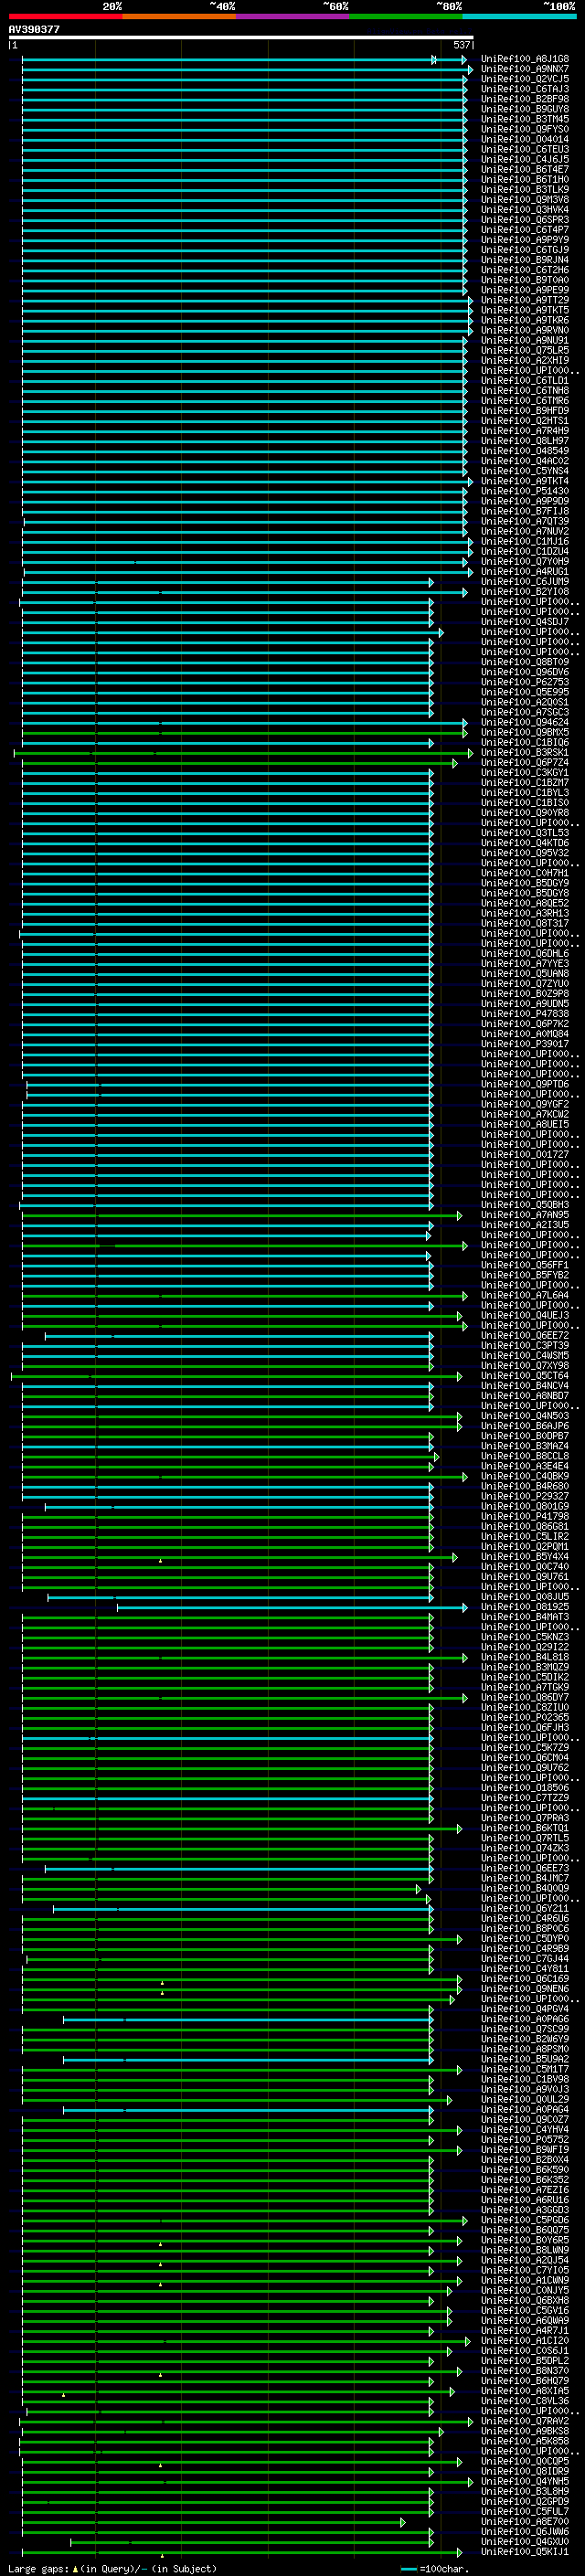Click the query end position 537
This screenshot has width=585, height=2576.
tap(461, 46)
